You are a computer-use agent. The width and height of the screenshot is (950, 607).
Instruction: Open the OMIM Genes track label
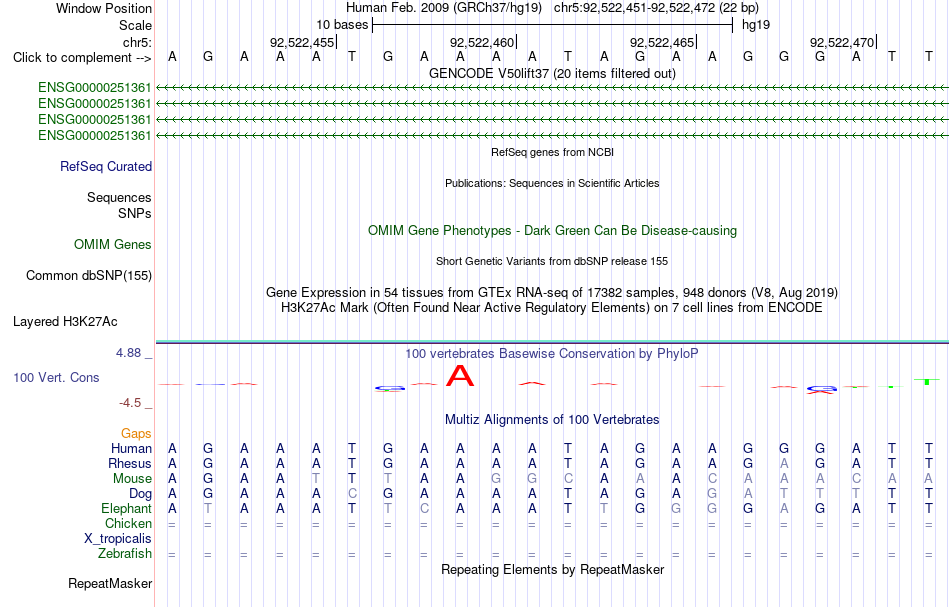coord(113,245)
